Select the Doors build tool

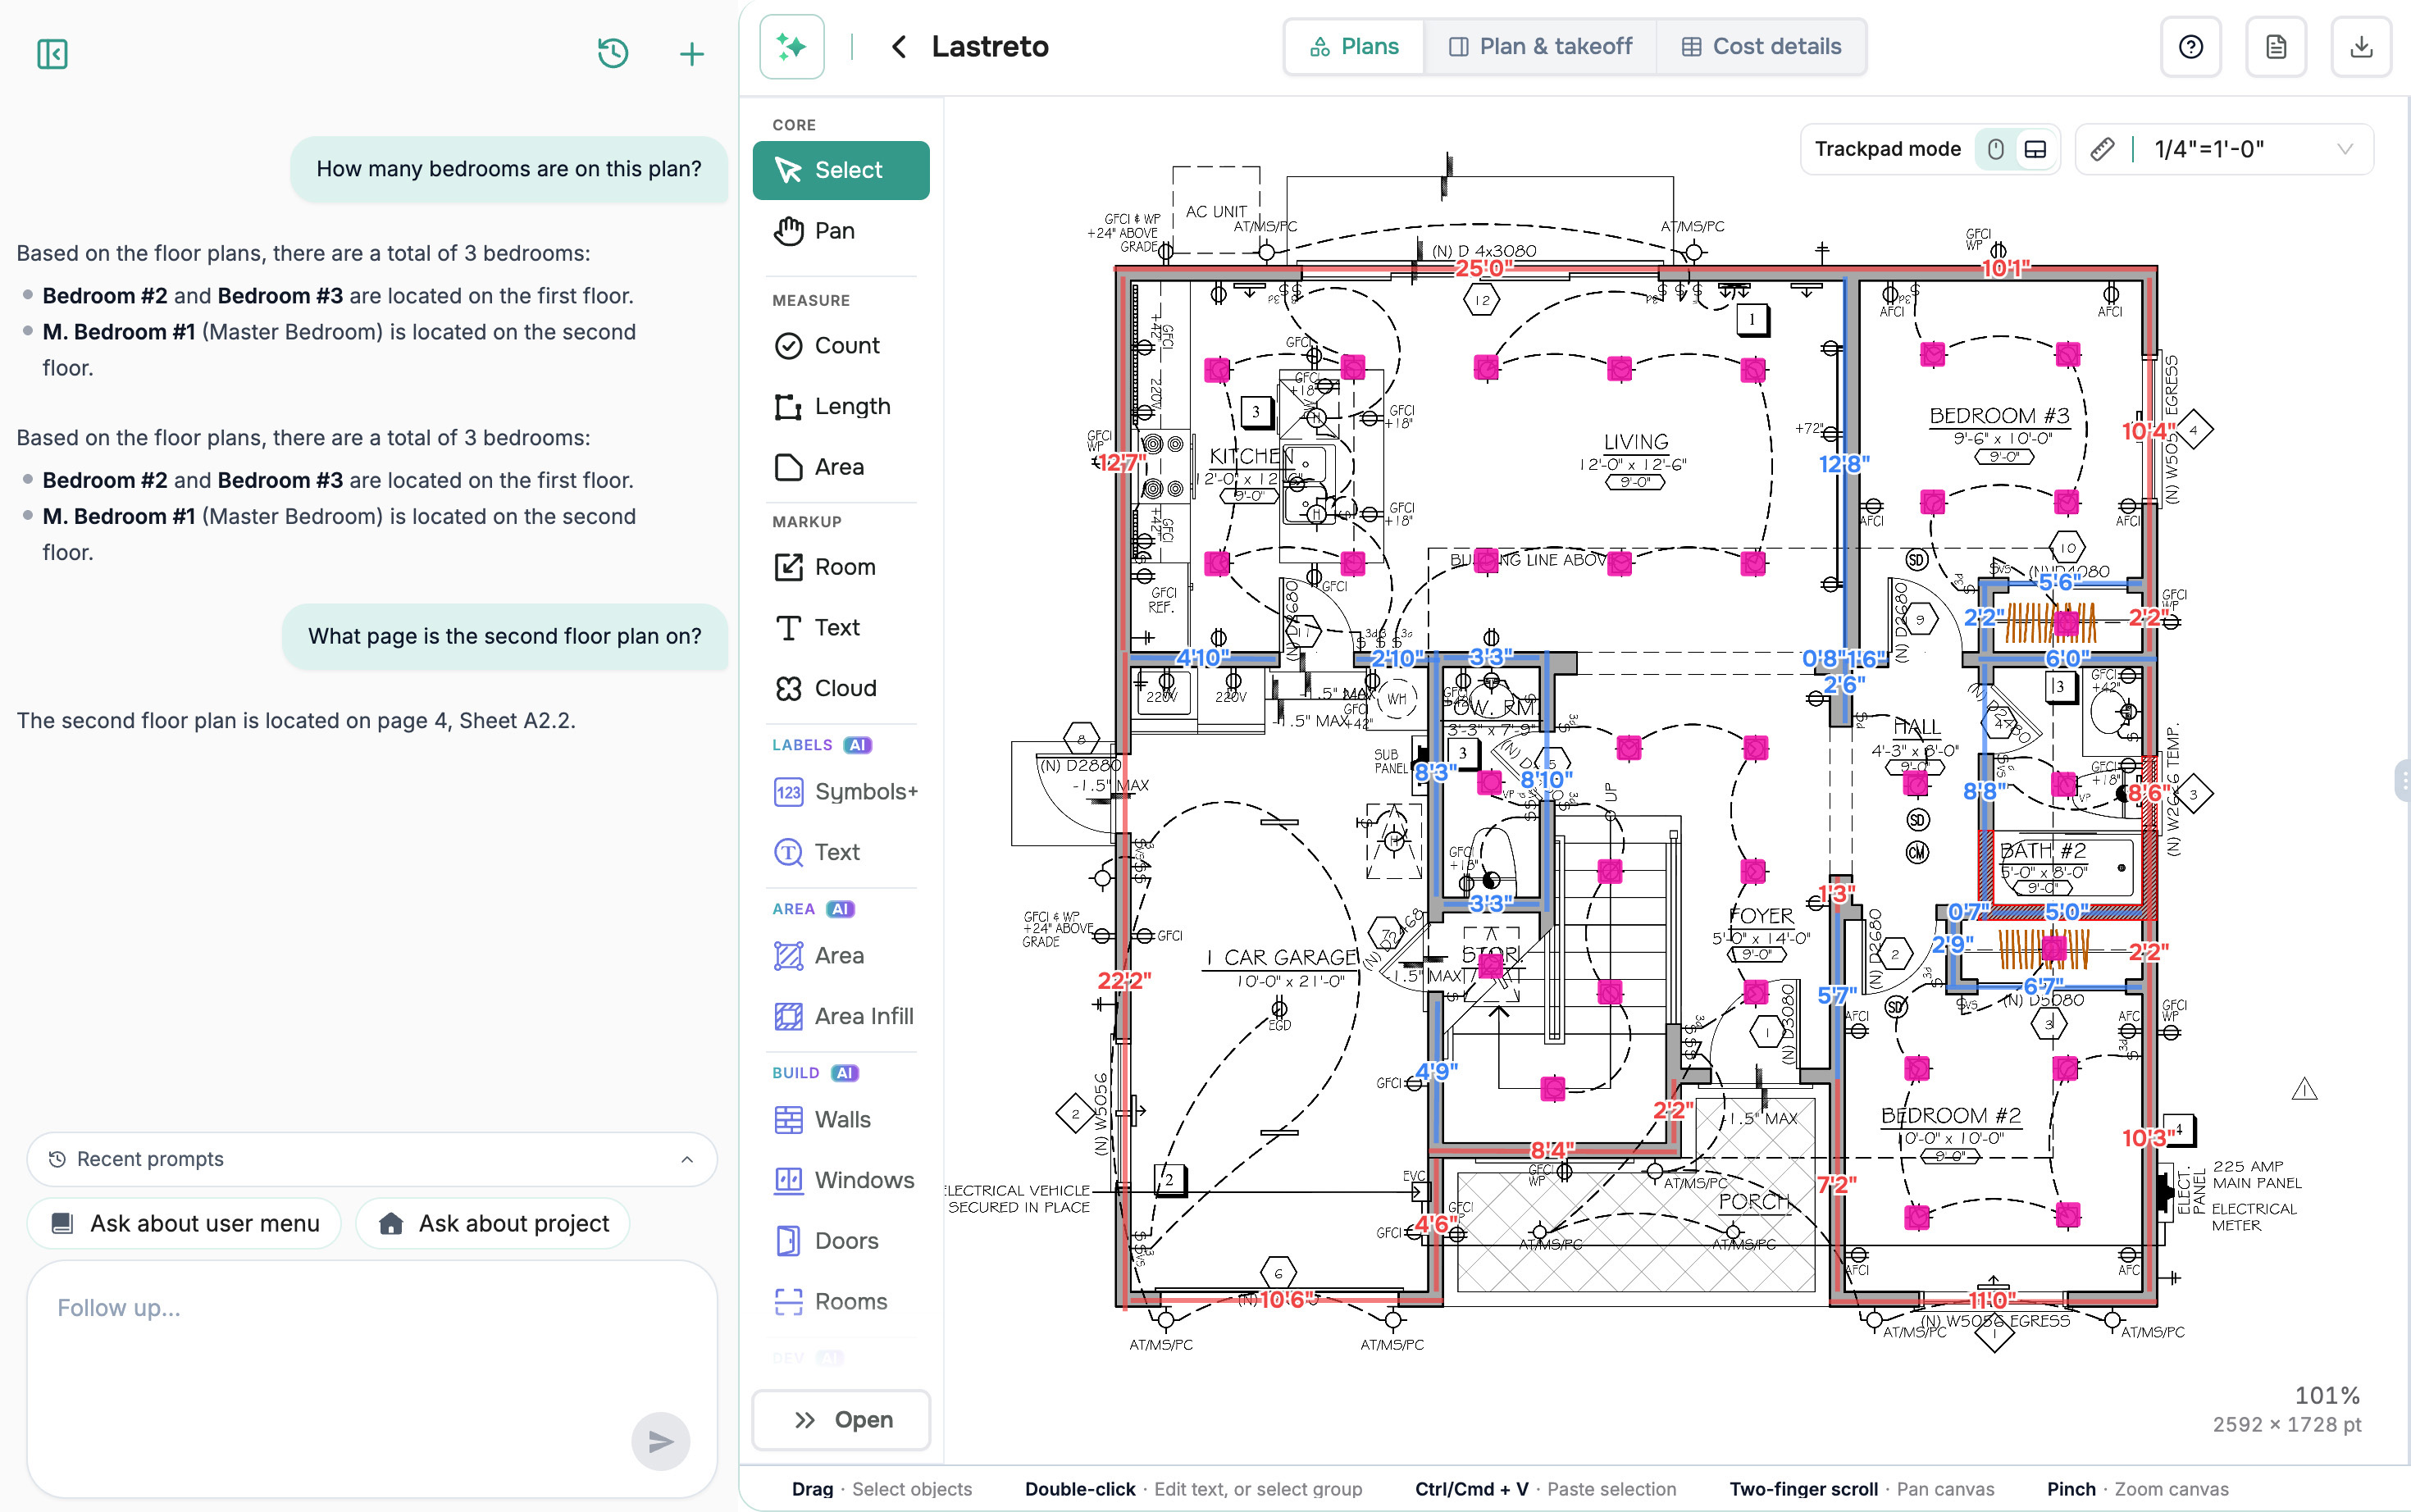click(x=841, y=1241)
